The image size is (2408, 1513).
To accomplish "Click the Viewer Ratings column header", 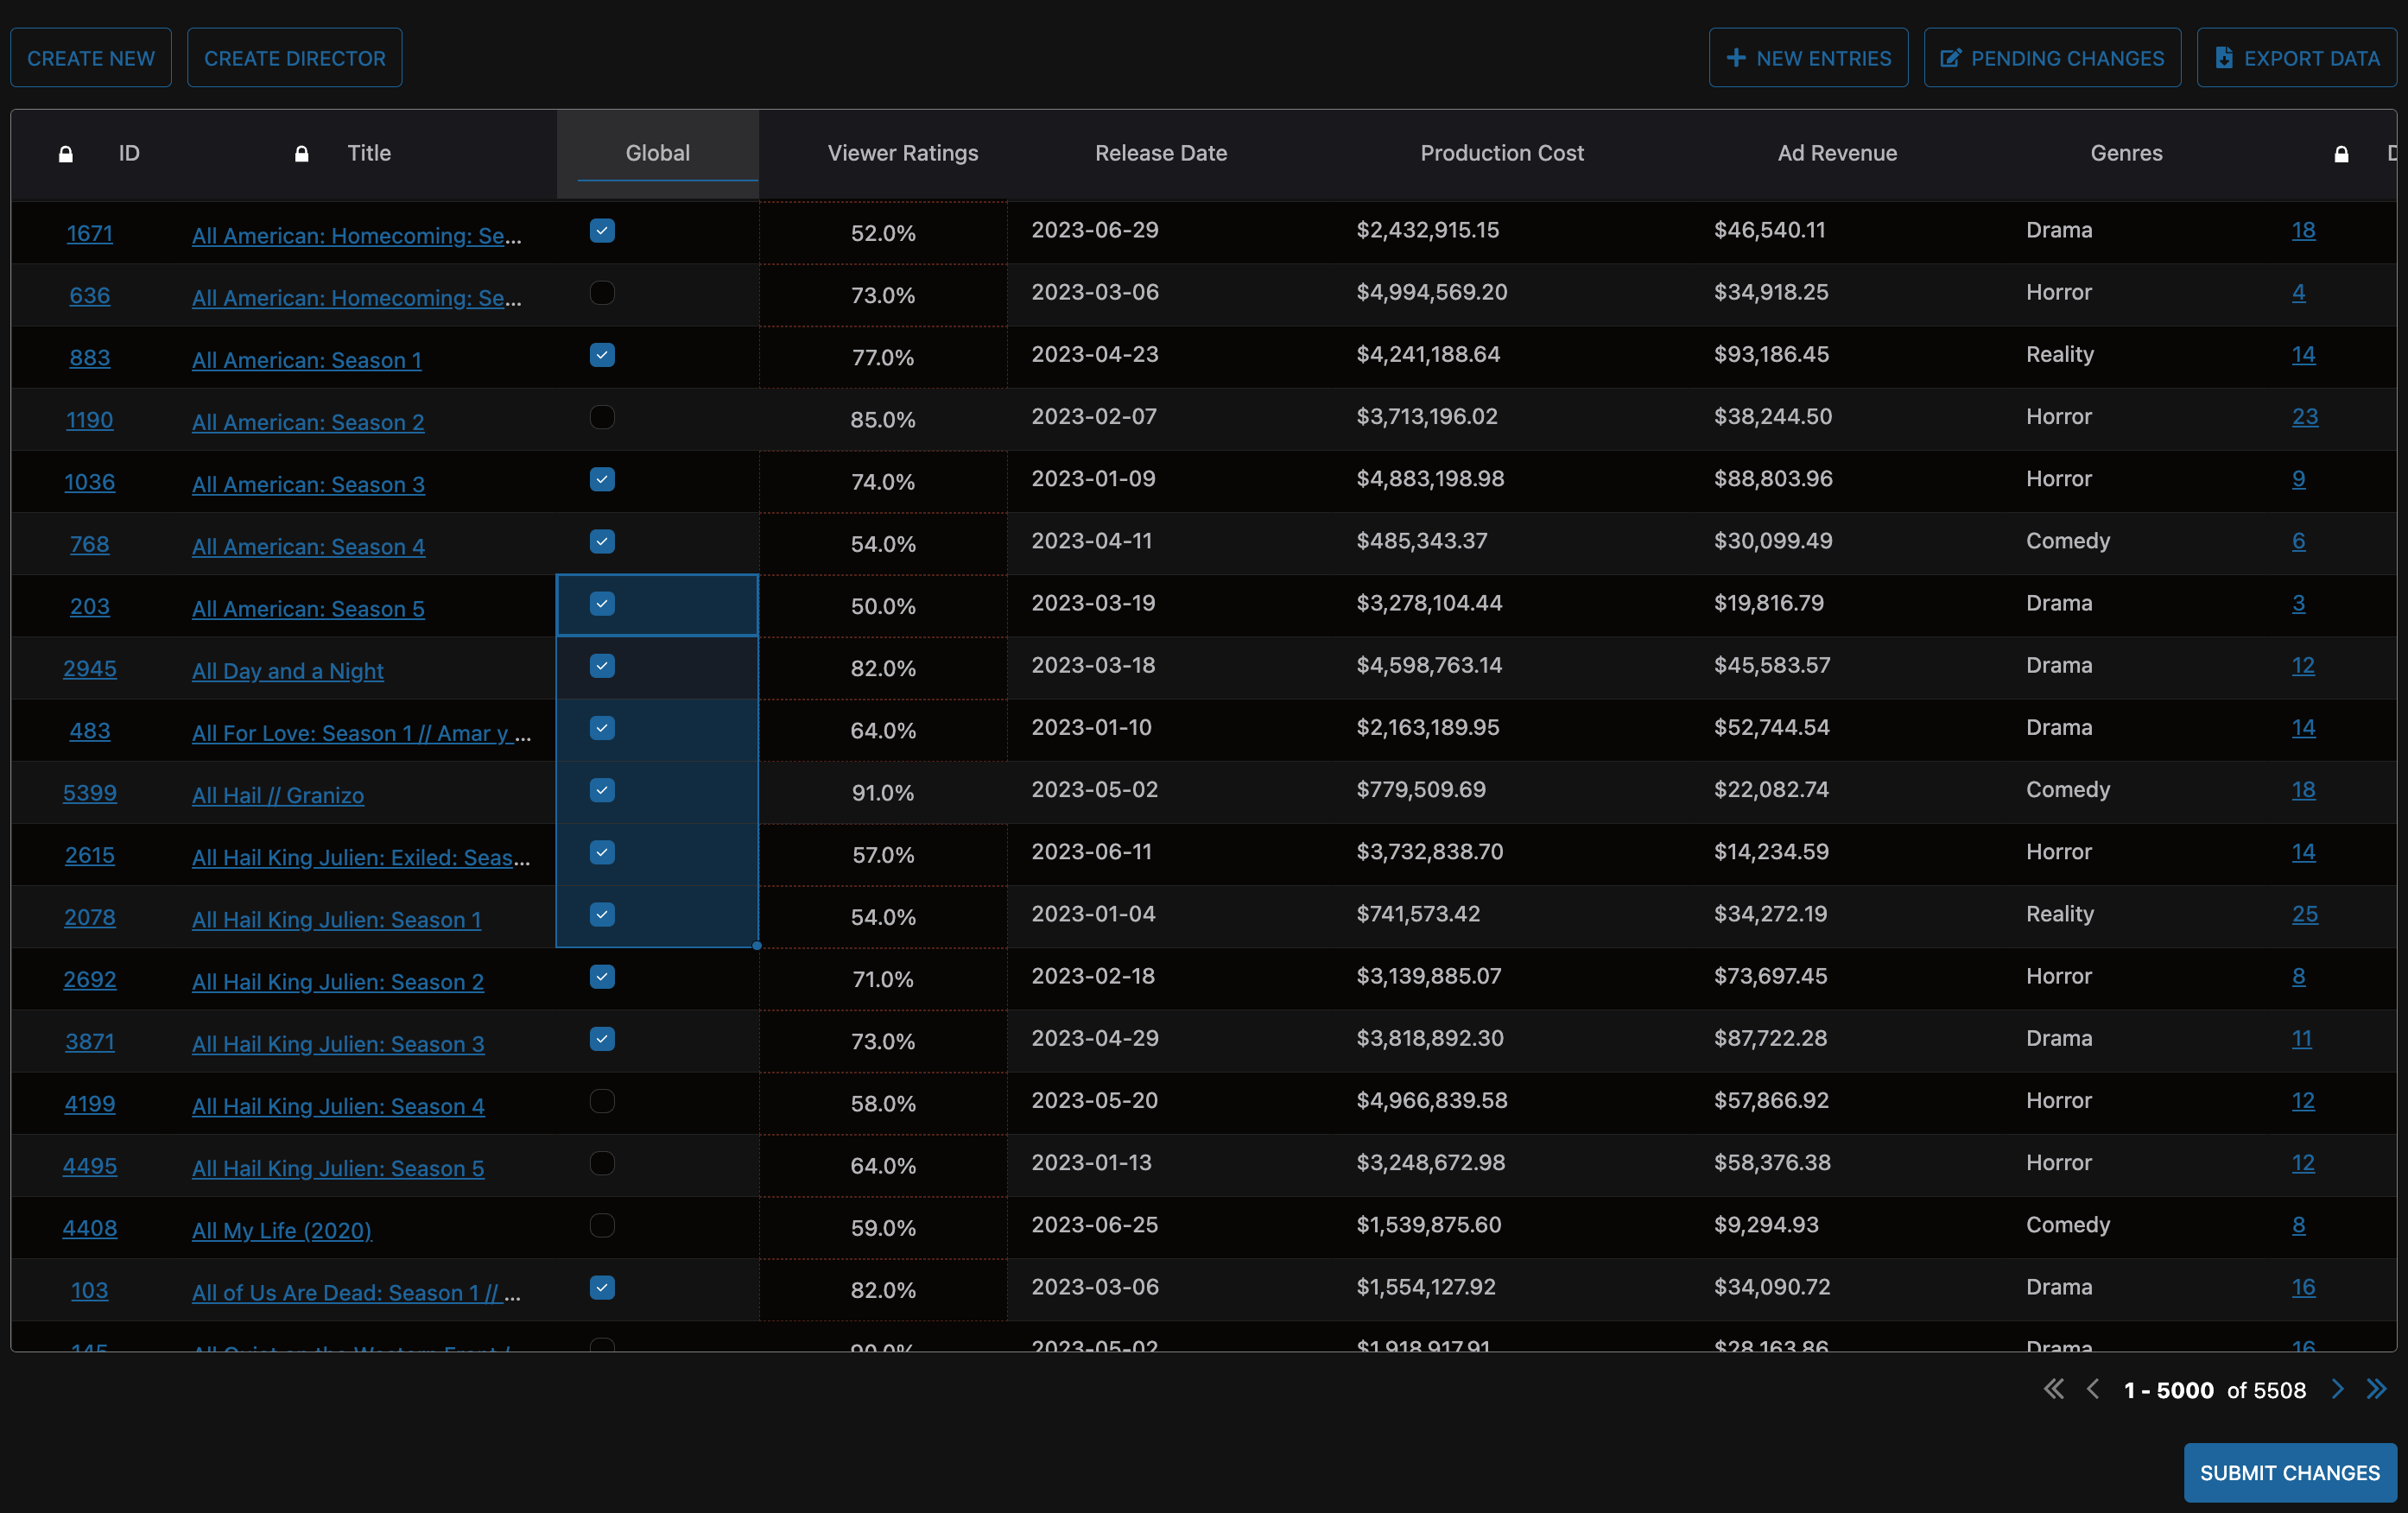I will click(x=902, y=153).
